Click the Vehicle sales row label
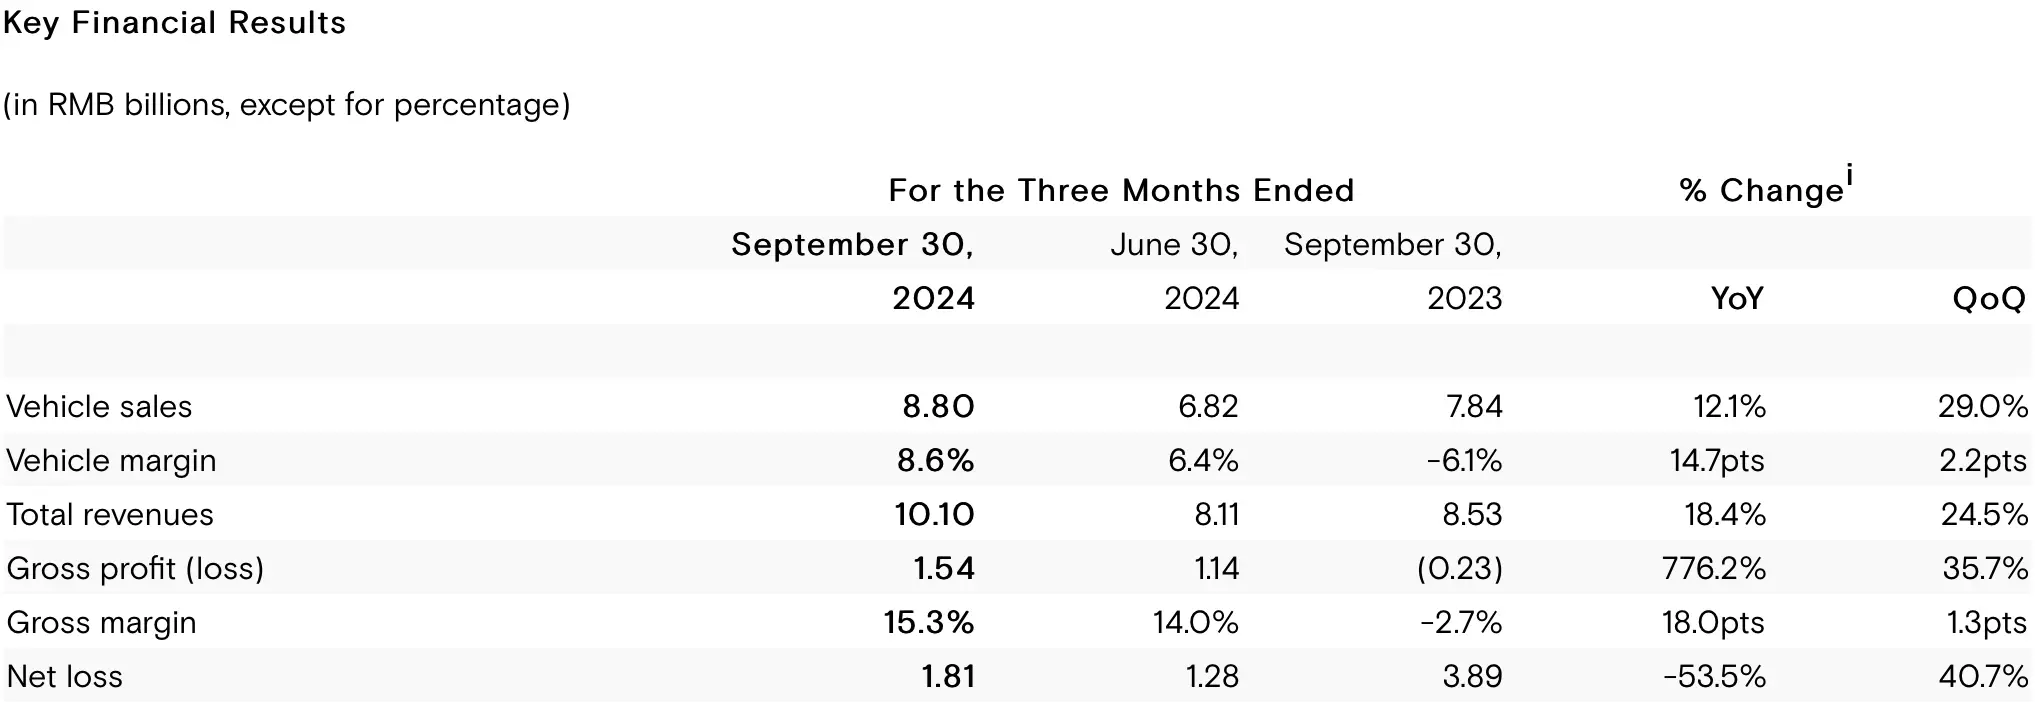 [x=99, y=406]
